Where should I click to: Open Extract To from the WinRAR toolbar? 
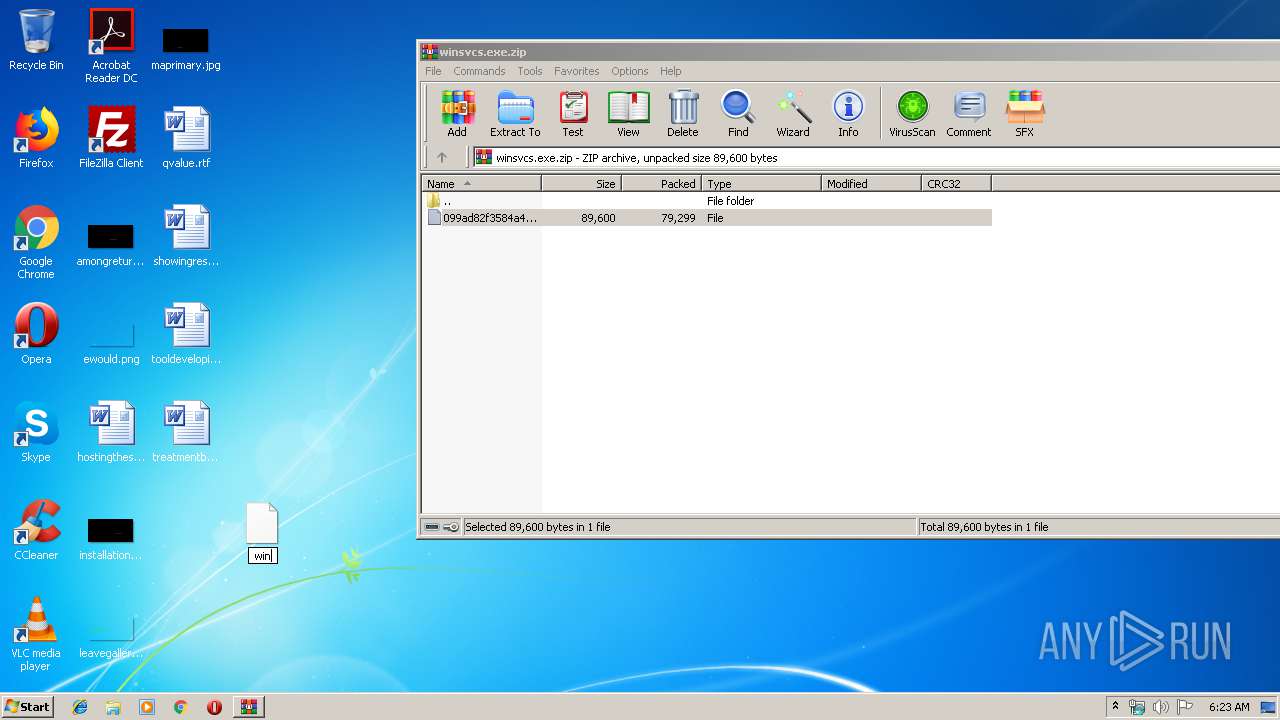(x=515, y=113)
